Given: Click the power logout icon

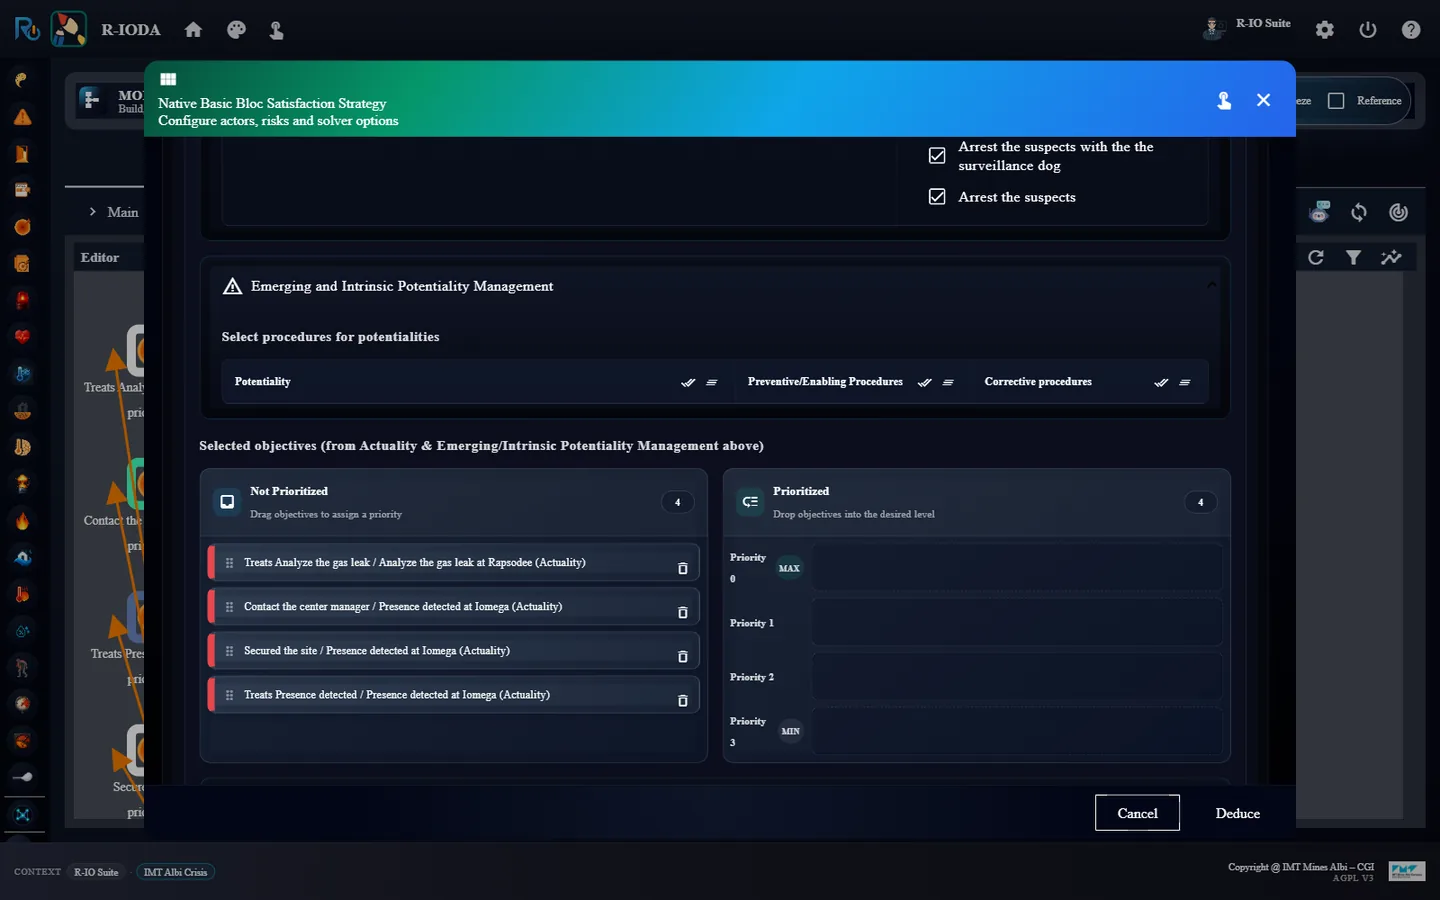Looking at the screenshot, I should point(1368,30).
